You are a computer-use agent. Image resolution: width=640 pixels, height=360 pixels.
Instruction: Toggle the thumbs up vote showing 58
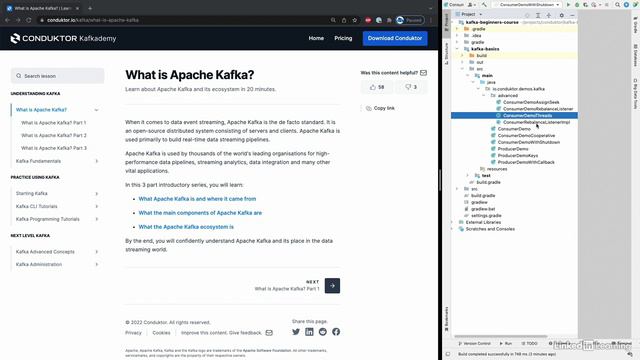tap(377, 87)
